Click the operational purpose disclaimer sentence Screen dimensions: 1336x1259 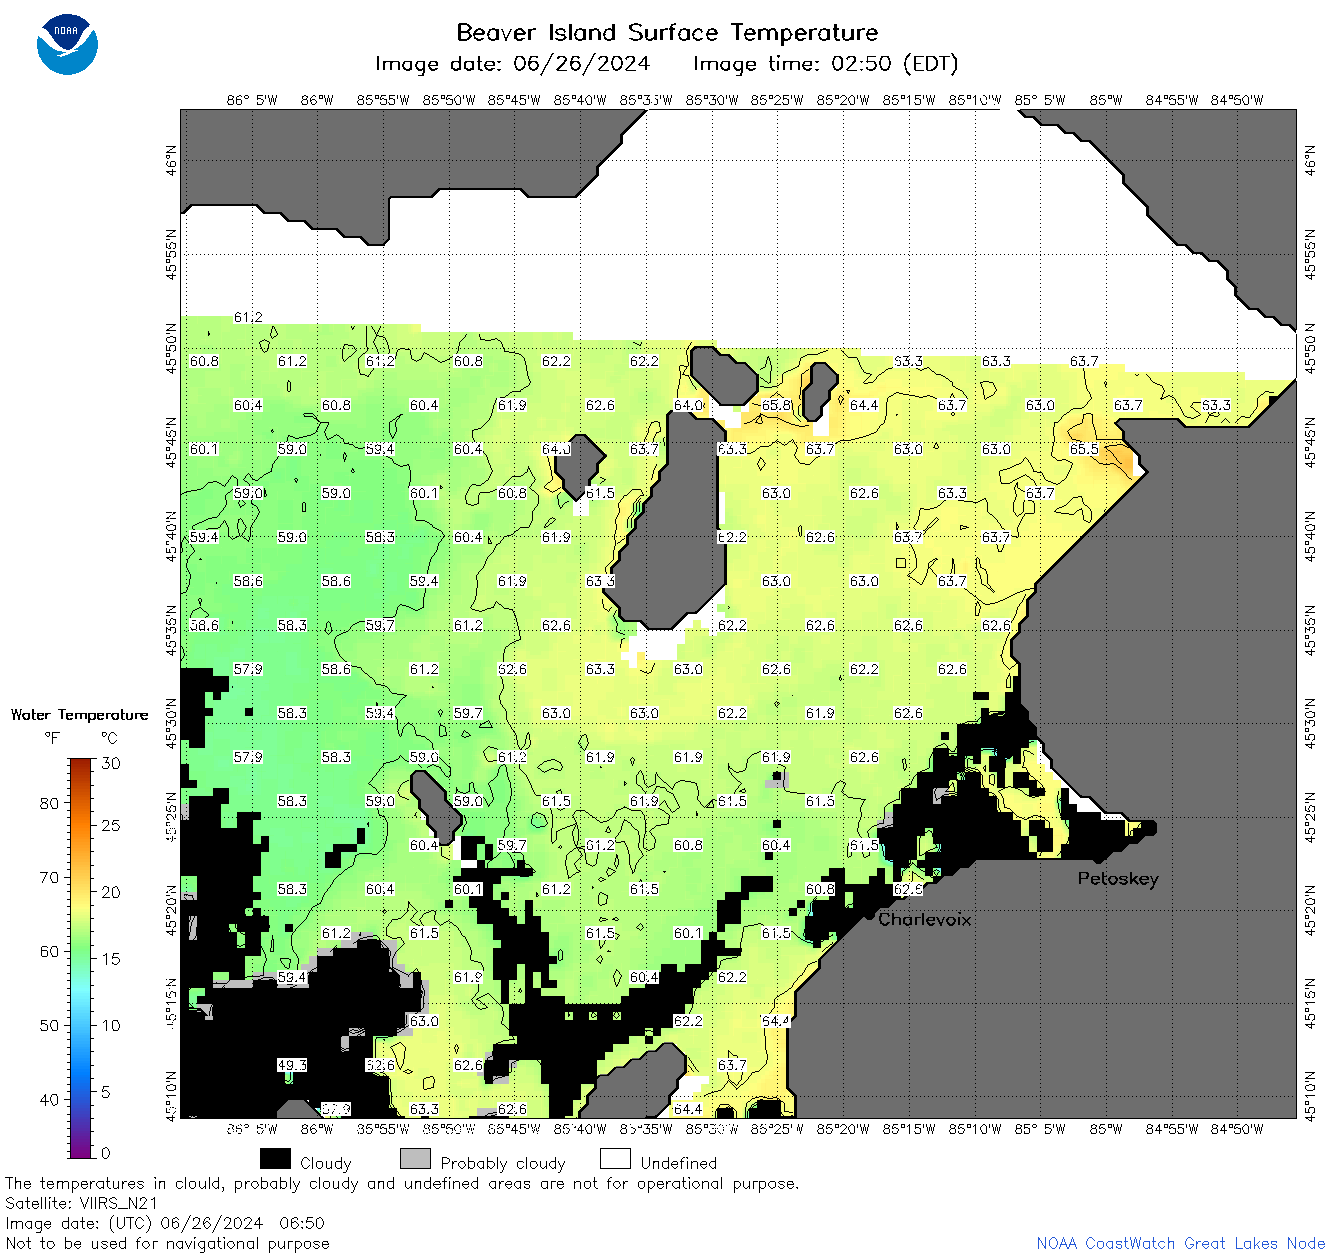[402, 1183]
